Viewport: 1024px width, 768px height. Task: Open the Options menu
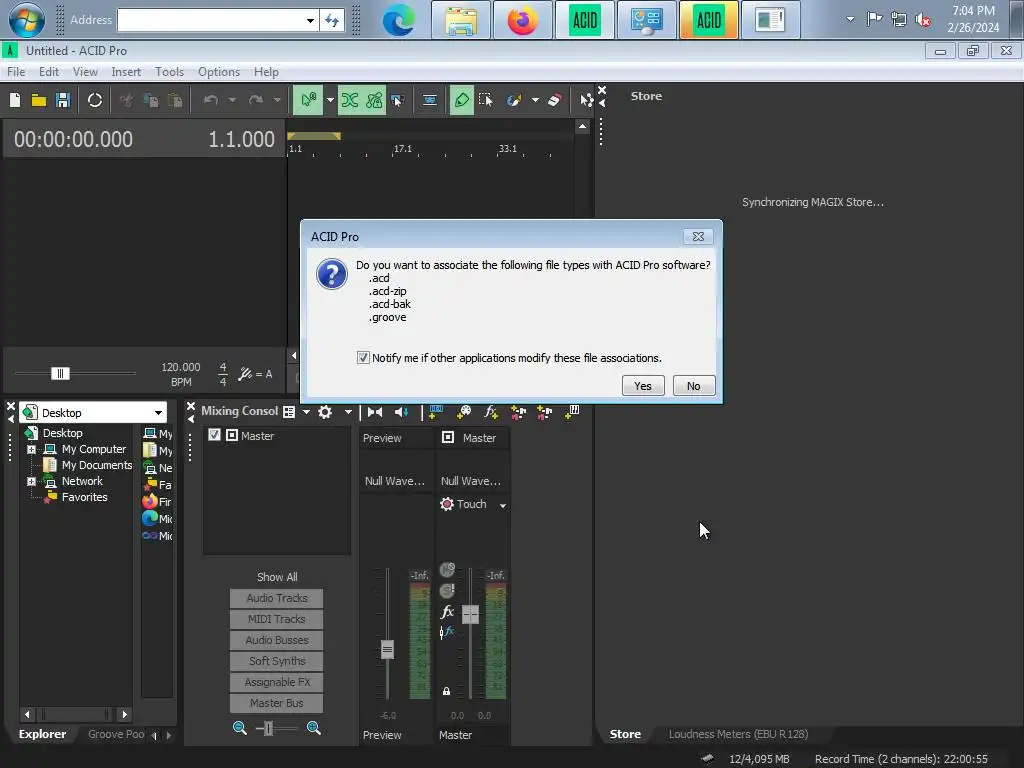click(219, 72)
